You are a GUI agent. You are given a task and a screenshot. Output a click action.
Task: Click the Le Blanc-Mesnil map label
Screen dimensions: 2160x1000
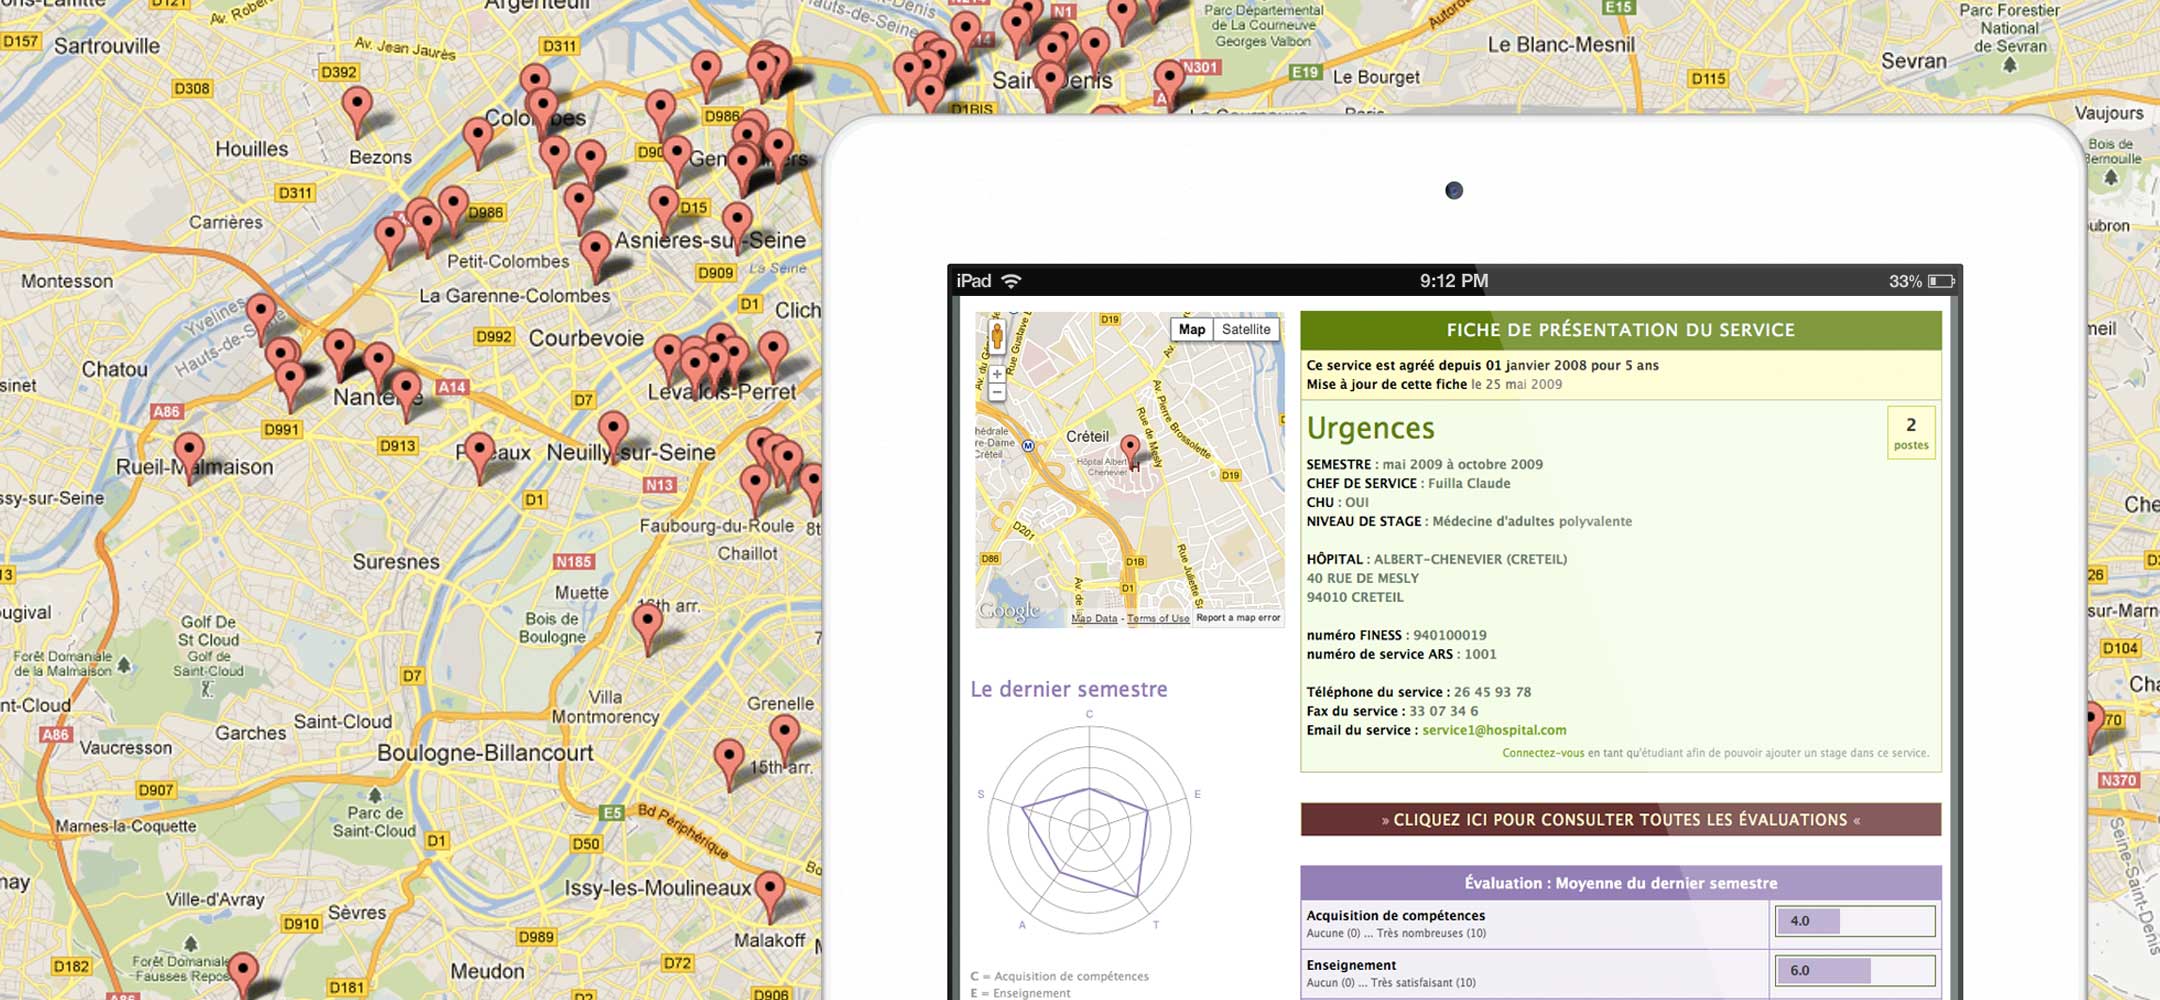click(x=1561, y=44)
